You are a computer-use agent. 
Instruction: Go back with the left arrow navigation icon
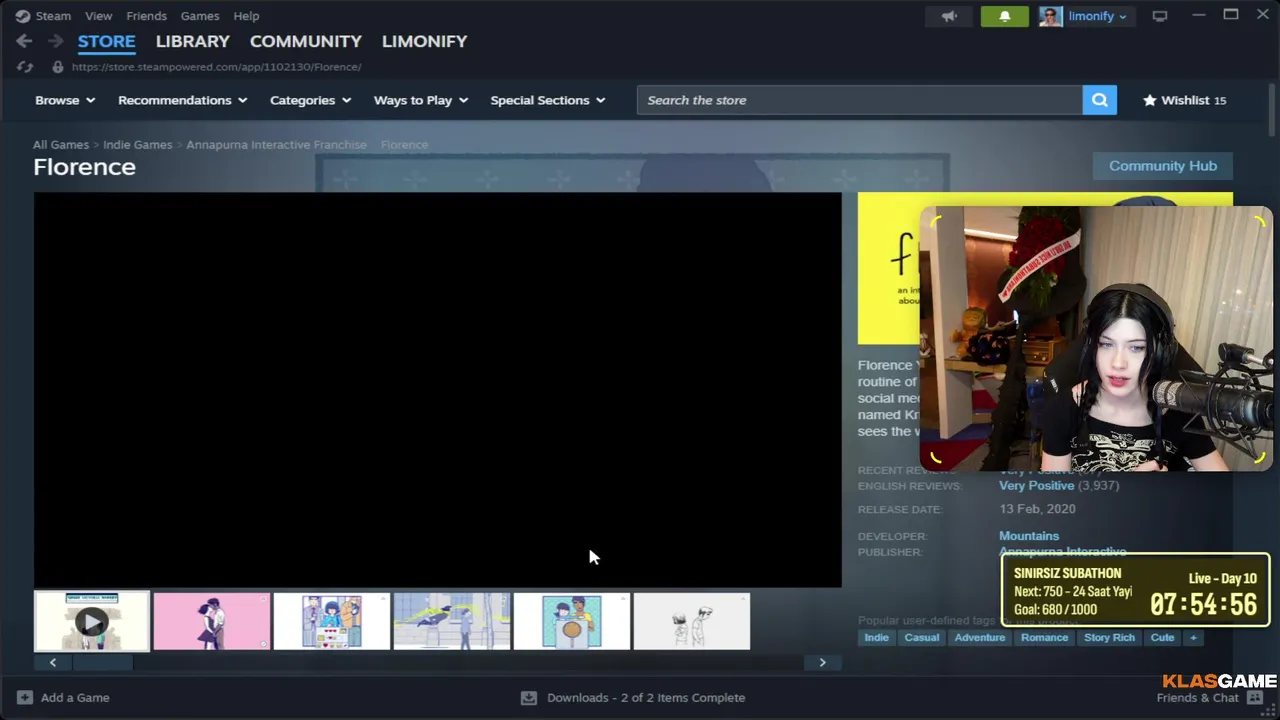click(24, 41)
